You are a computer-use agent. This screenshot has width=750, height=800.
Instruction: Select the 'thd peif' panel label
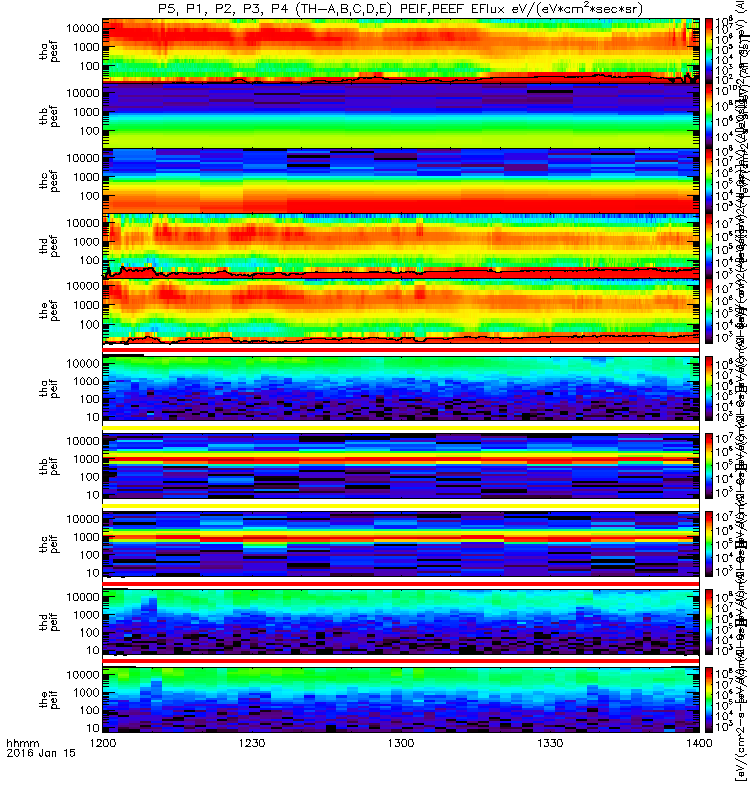(49, 621)
